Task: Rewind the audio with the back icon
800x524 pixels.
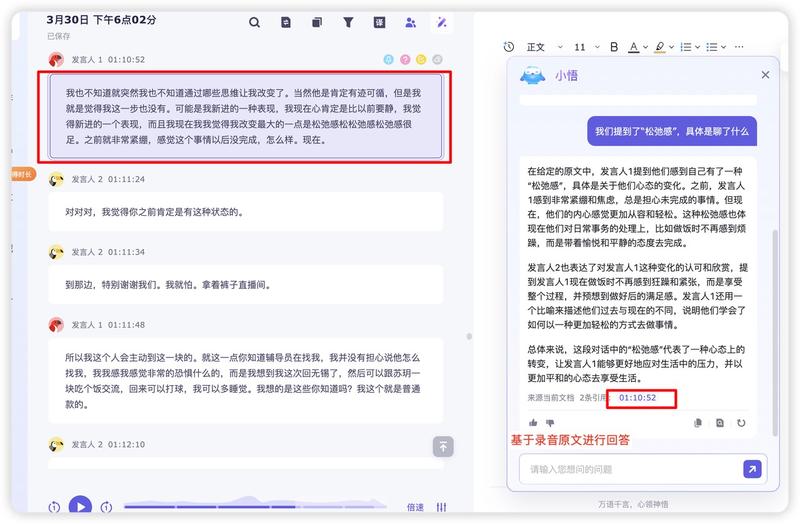Action: (54, 507)
